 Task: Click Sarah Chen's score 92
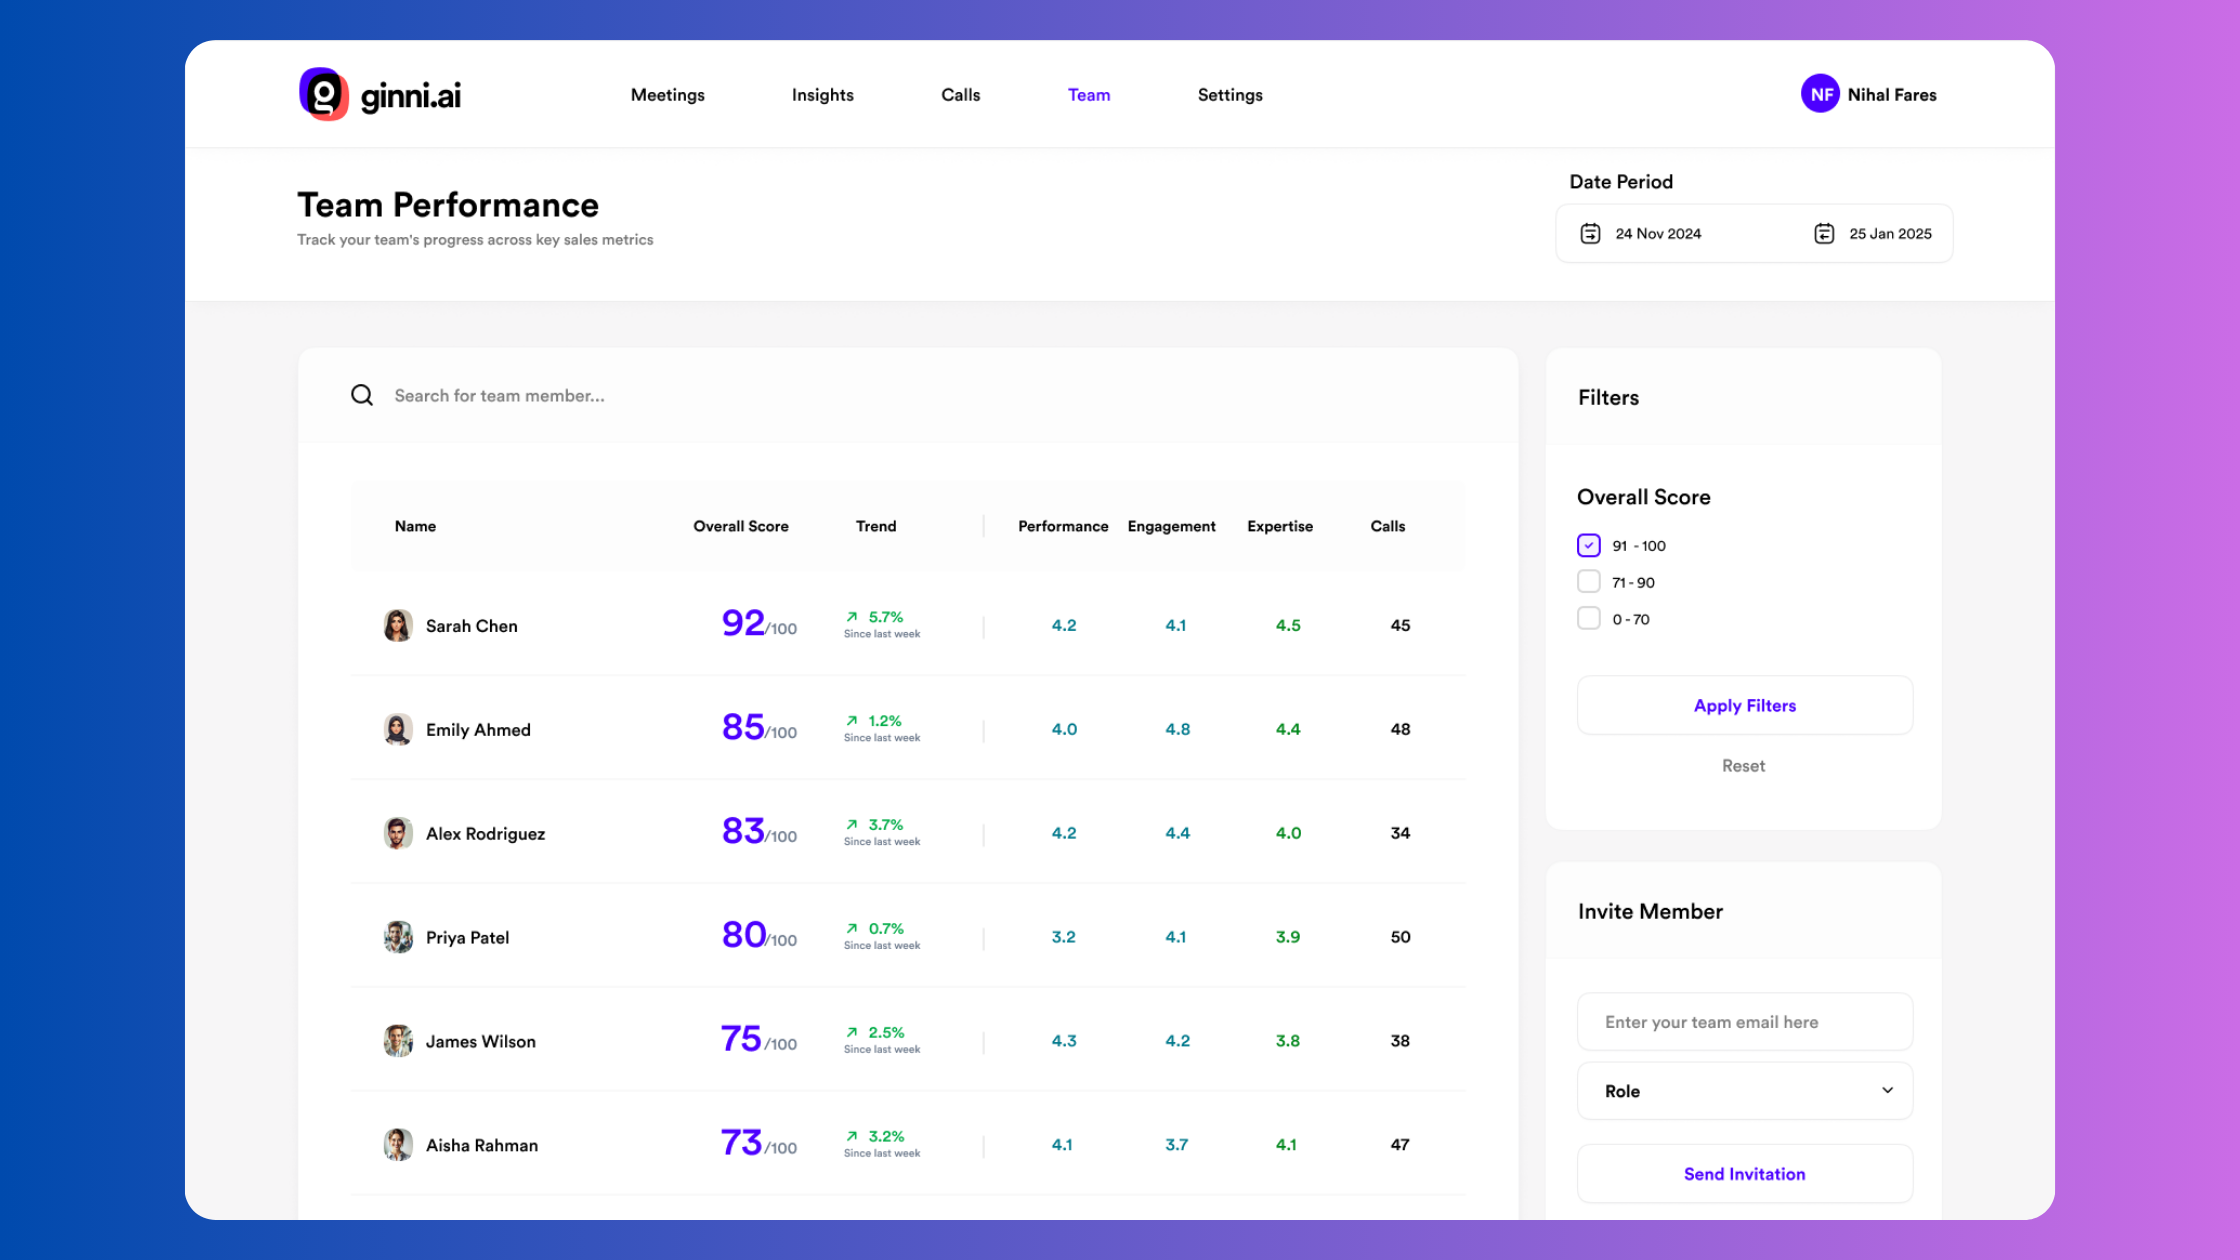(743, 623)
